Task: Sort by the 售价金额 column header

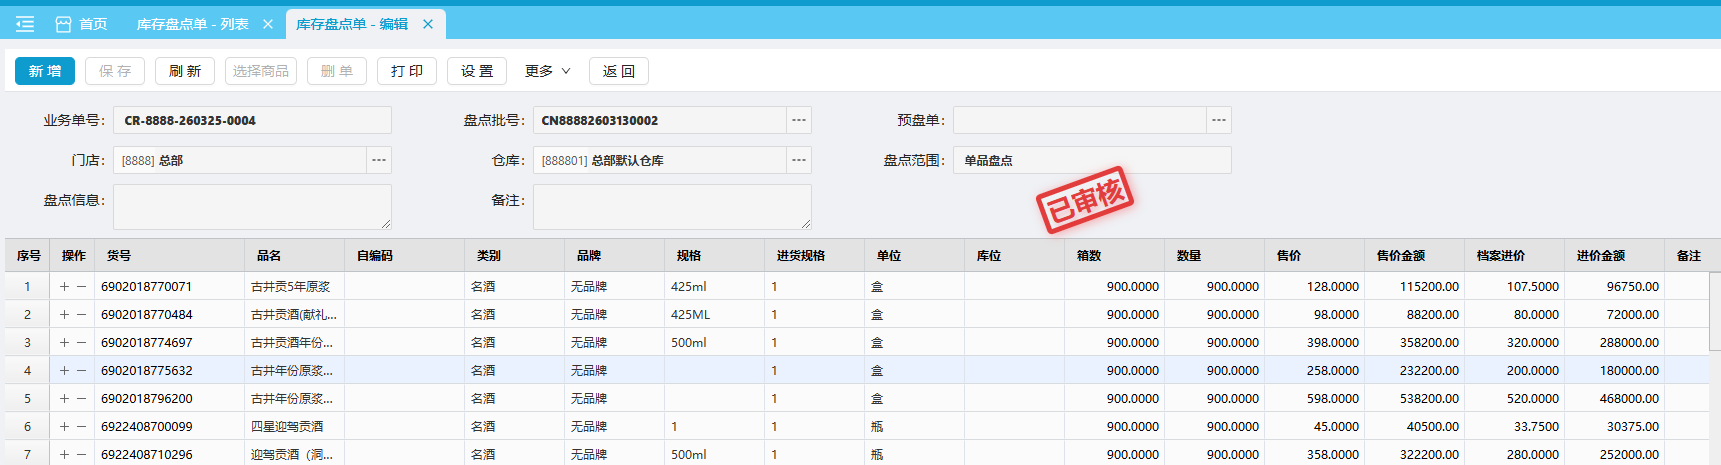Action: 1400,256
